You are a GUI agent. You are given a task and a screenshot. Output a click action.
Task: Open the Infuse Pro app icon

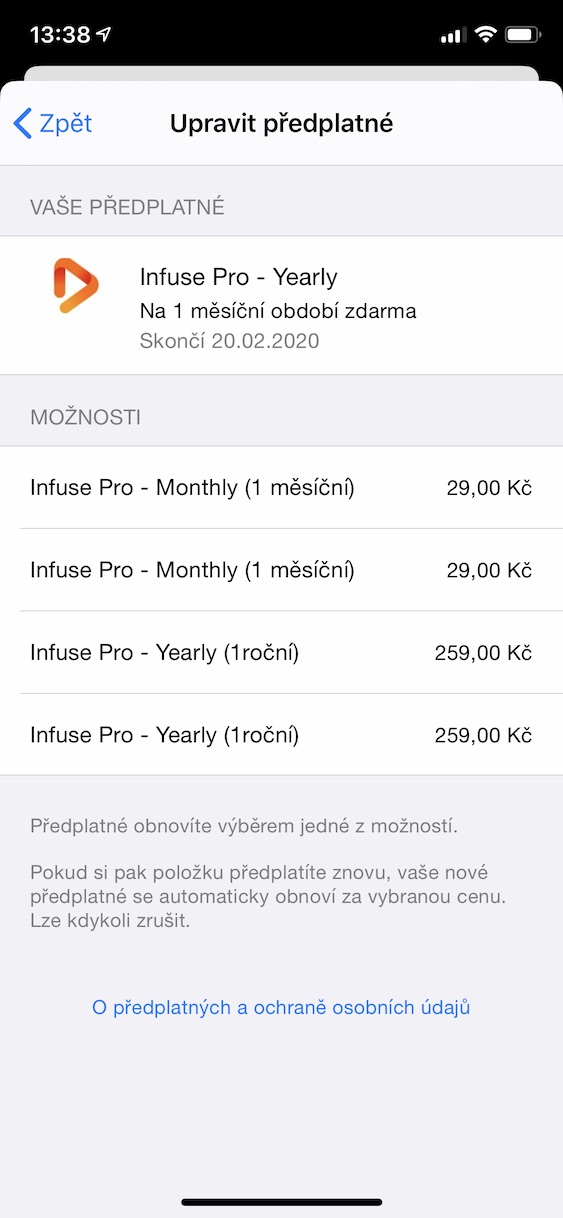(x=76, y=285)
